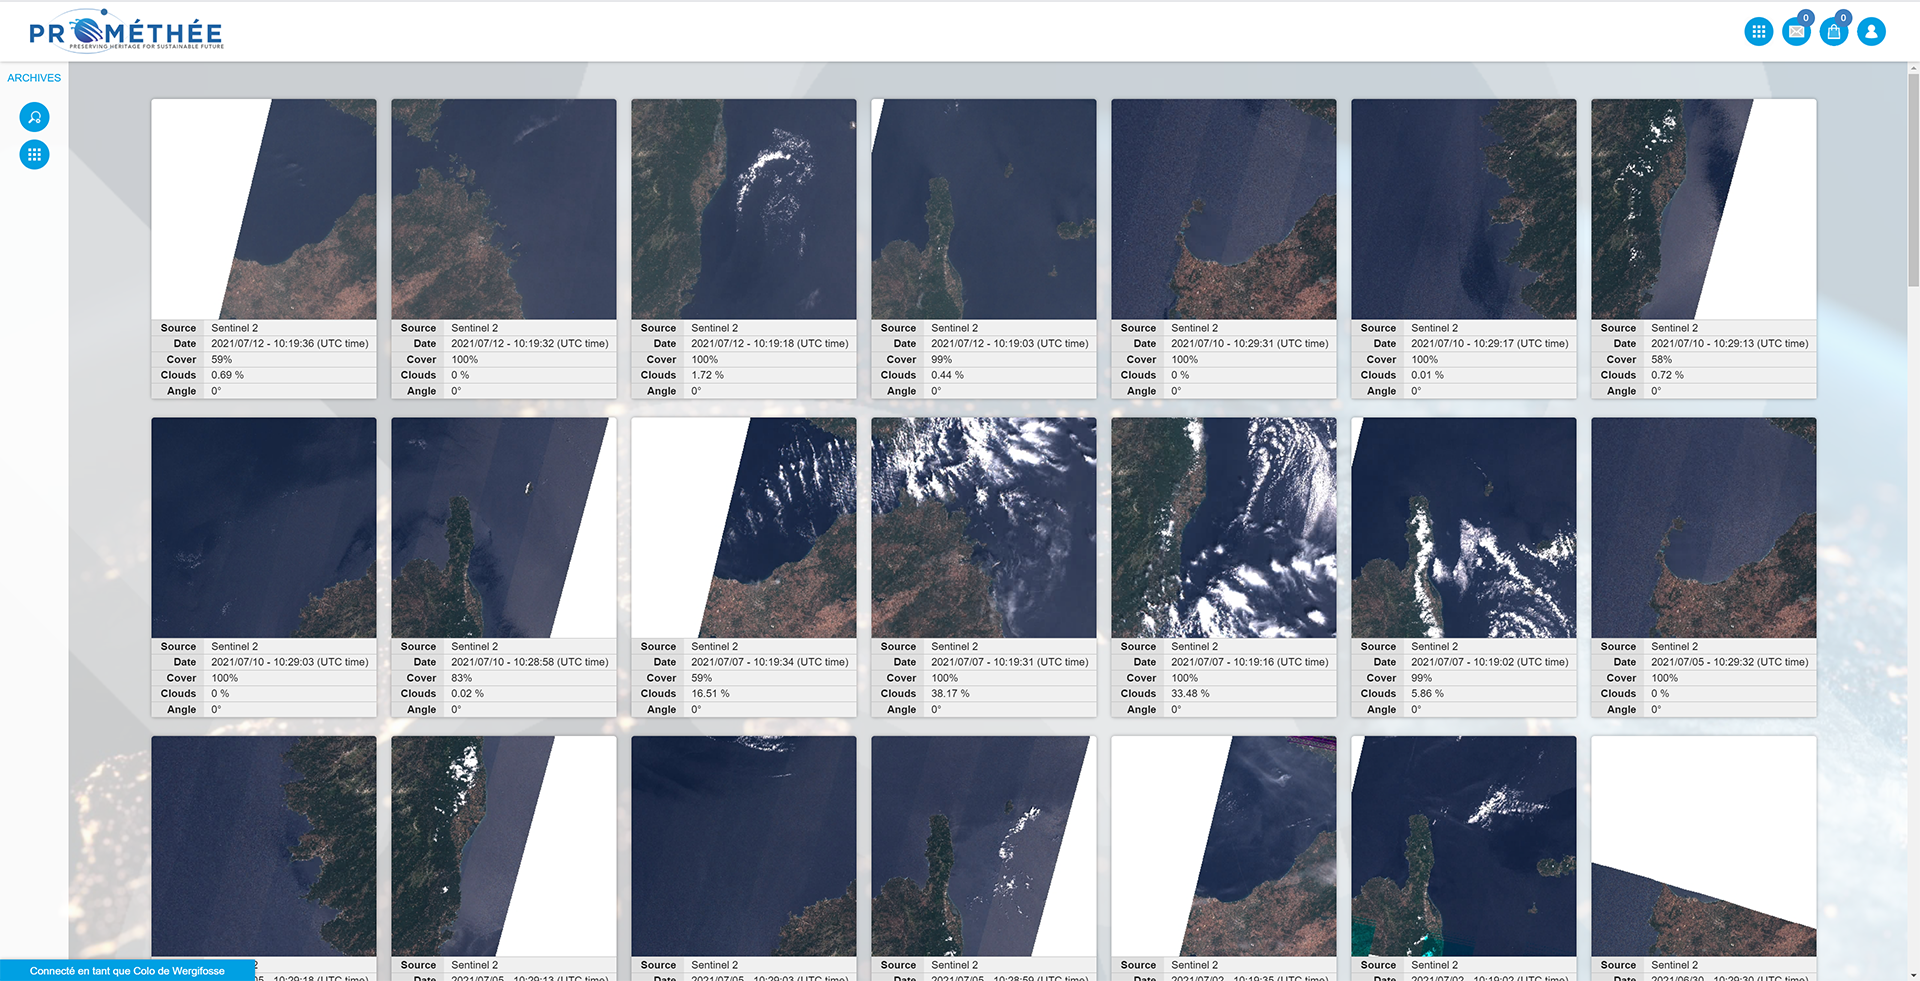Open thumbnail dated 2021/07/07 - 10:19:16
This screenshot has width=1920, height=981.
click(x=1224, y=528)
